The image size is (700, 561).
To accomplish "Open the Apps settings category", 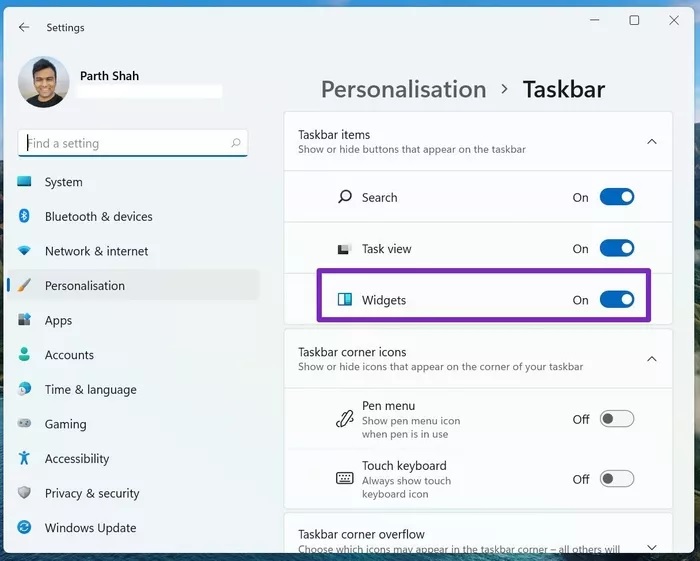I will tap(58, 321).
